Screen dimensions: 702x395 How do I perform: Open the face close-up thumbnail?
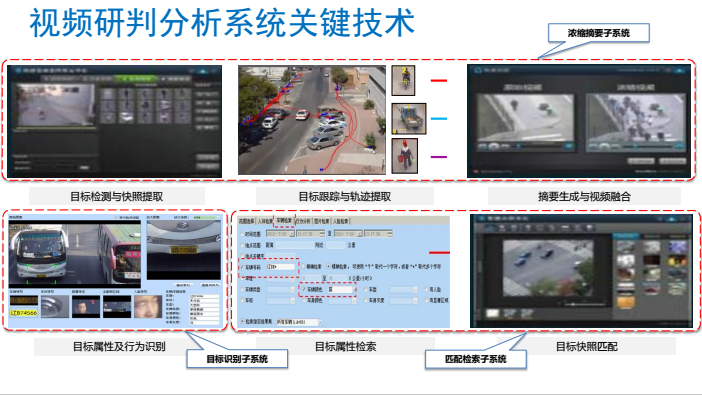click(148, 306)
